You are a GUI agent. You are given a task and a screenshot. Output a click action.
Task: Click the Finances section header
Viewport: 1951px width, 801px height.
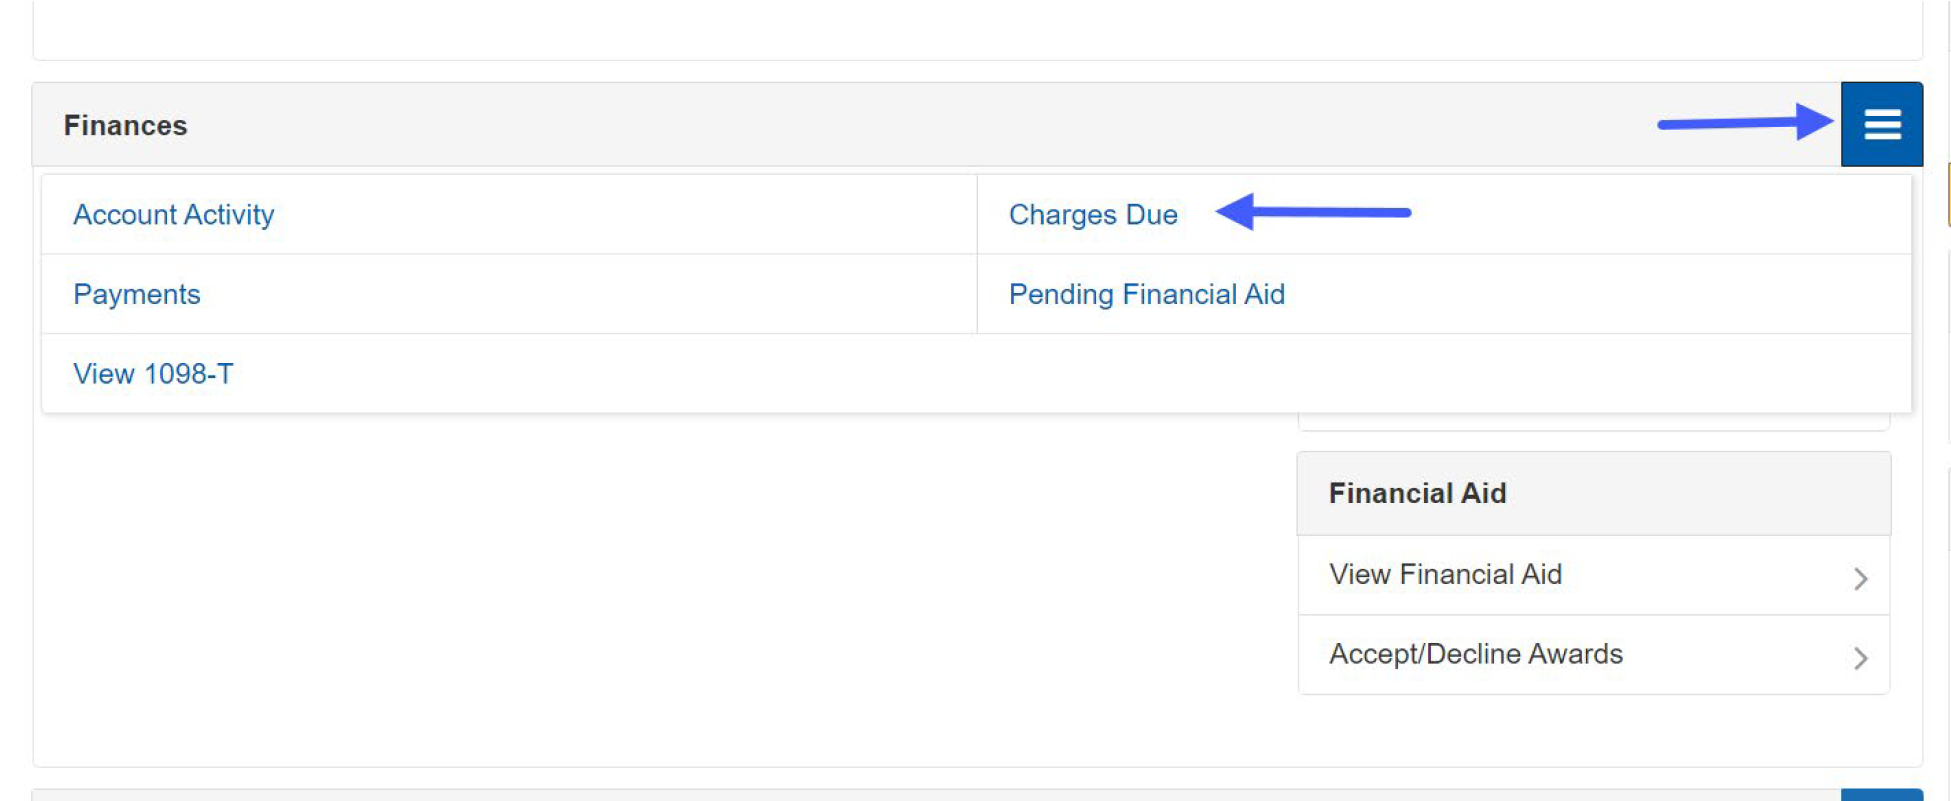pyautogui.click(x=125, y=125)
